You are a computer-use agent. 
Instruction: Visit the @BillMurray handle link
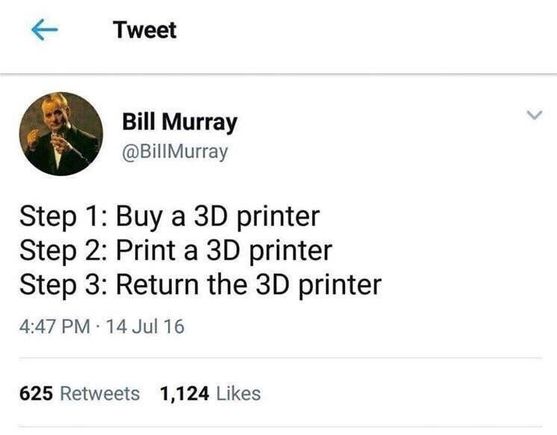coord(175,152)
